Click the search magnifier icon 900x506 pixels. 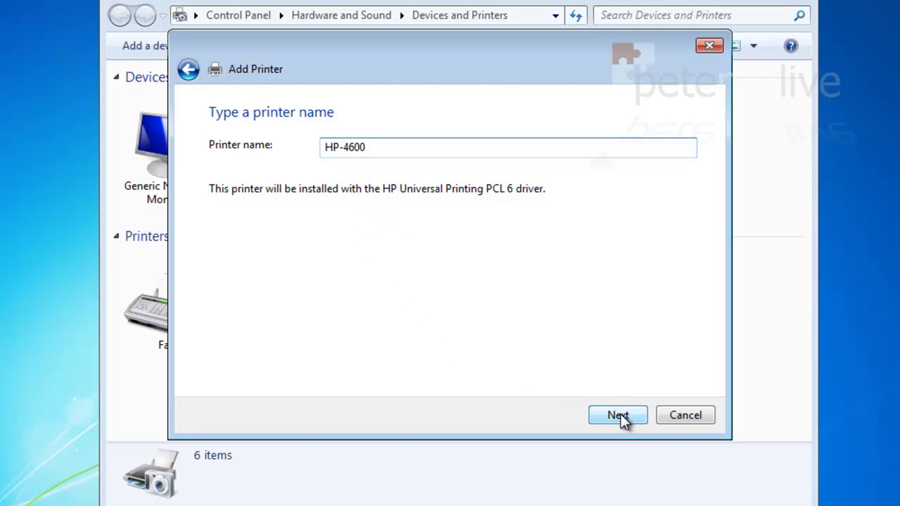tap(799, 15)
